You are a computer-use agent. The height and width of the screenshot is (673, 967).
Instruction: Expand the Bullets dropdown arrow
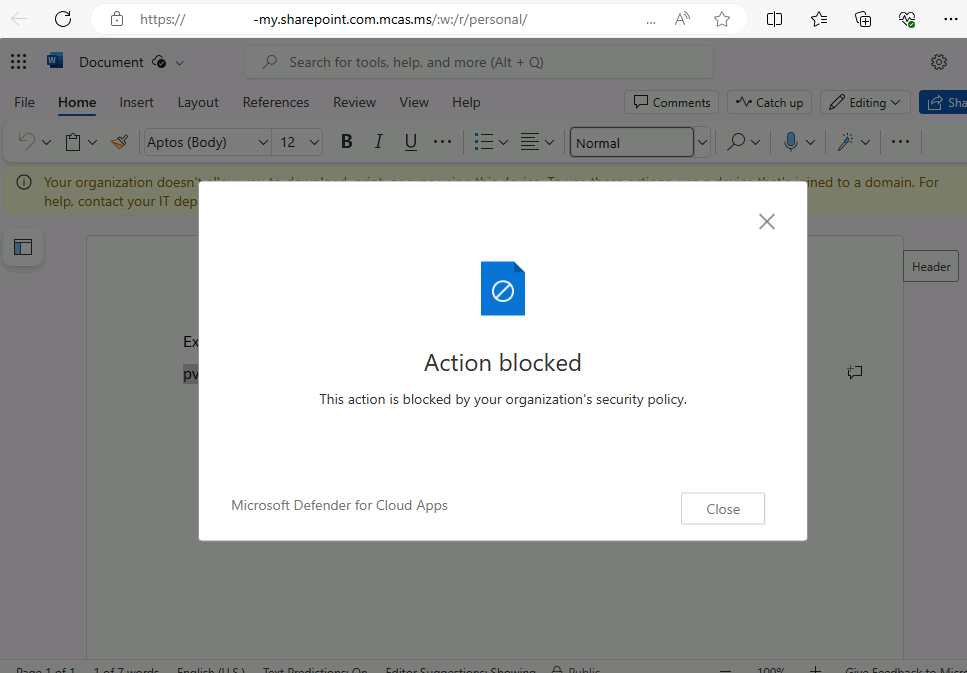click(x=503, y=142)
